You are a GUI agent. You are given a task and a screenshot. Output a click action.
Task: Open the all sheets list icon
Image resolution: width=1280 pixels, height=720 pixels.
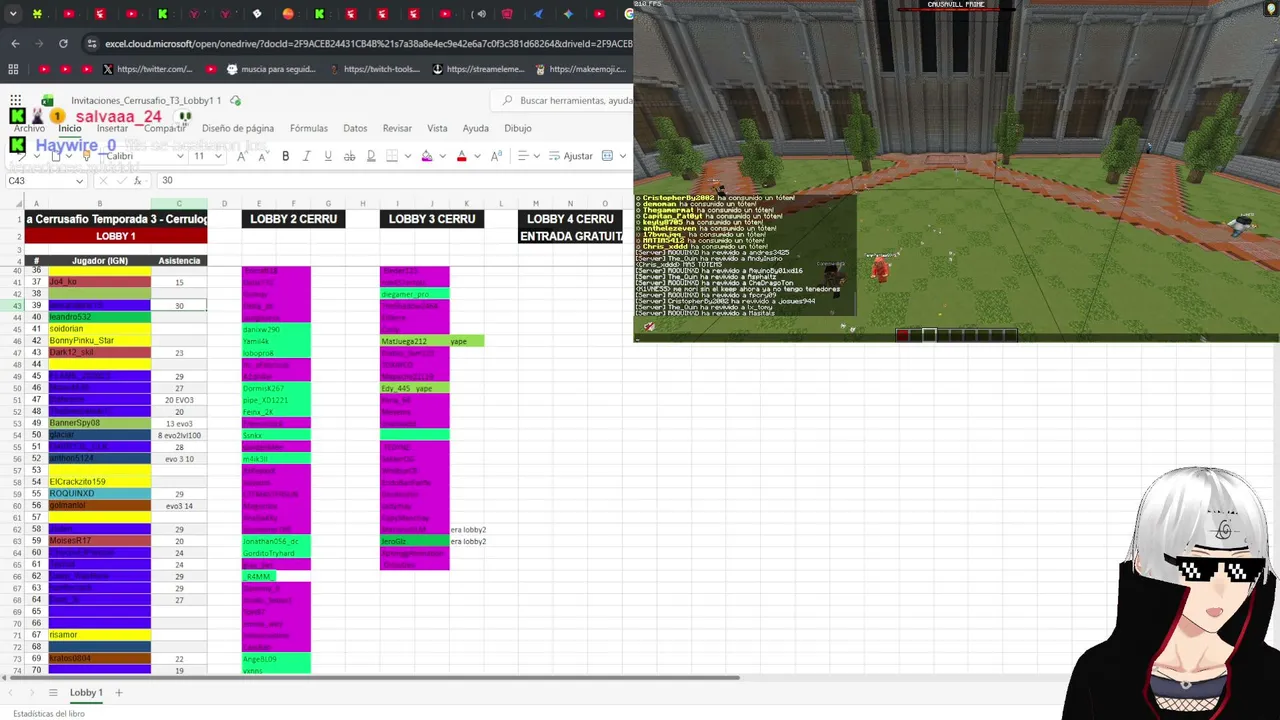(53, 692)
